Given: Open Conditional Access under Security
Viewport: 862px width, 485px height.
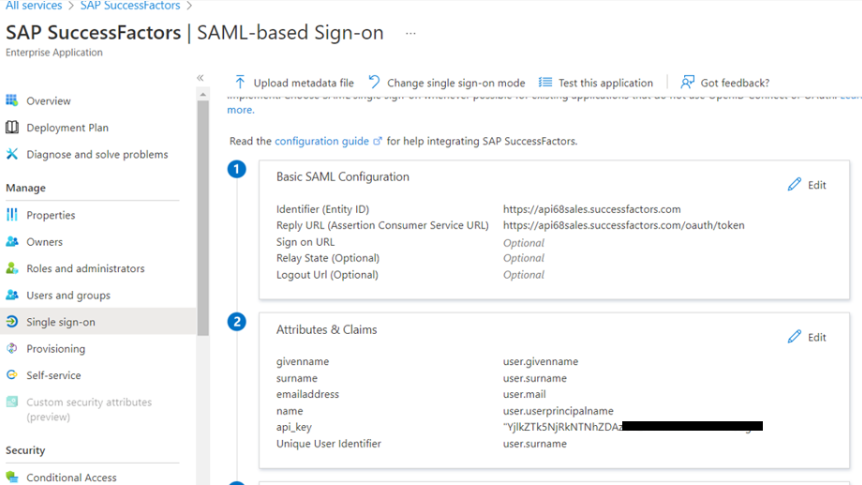Looking at the screenshot, I should pyautogui.click(x=71, y=477).
